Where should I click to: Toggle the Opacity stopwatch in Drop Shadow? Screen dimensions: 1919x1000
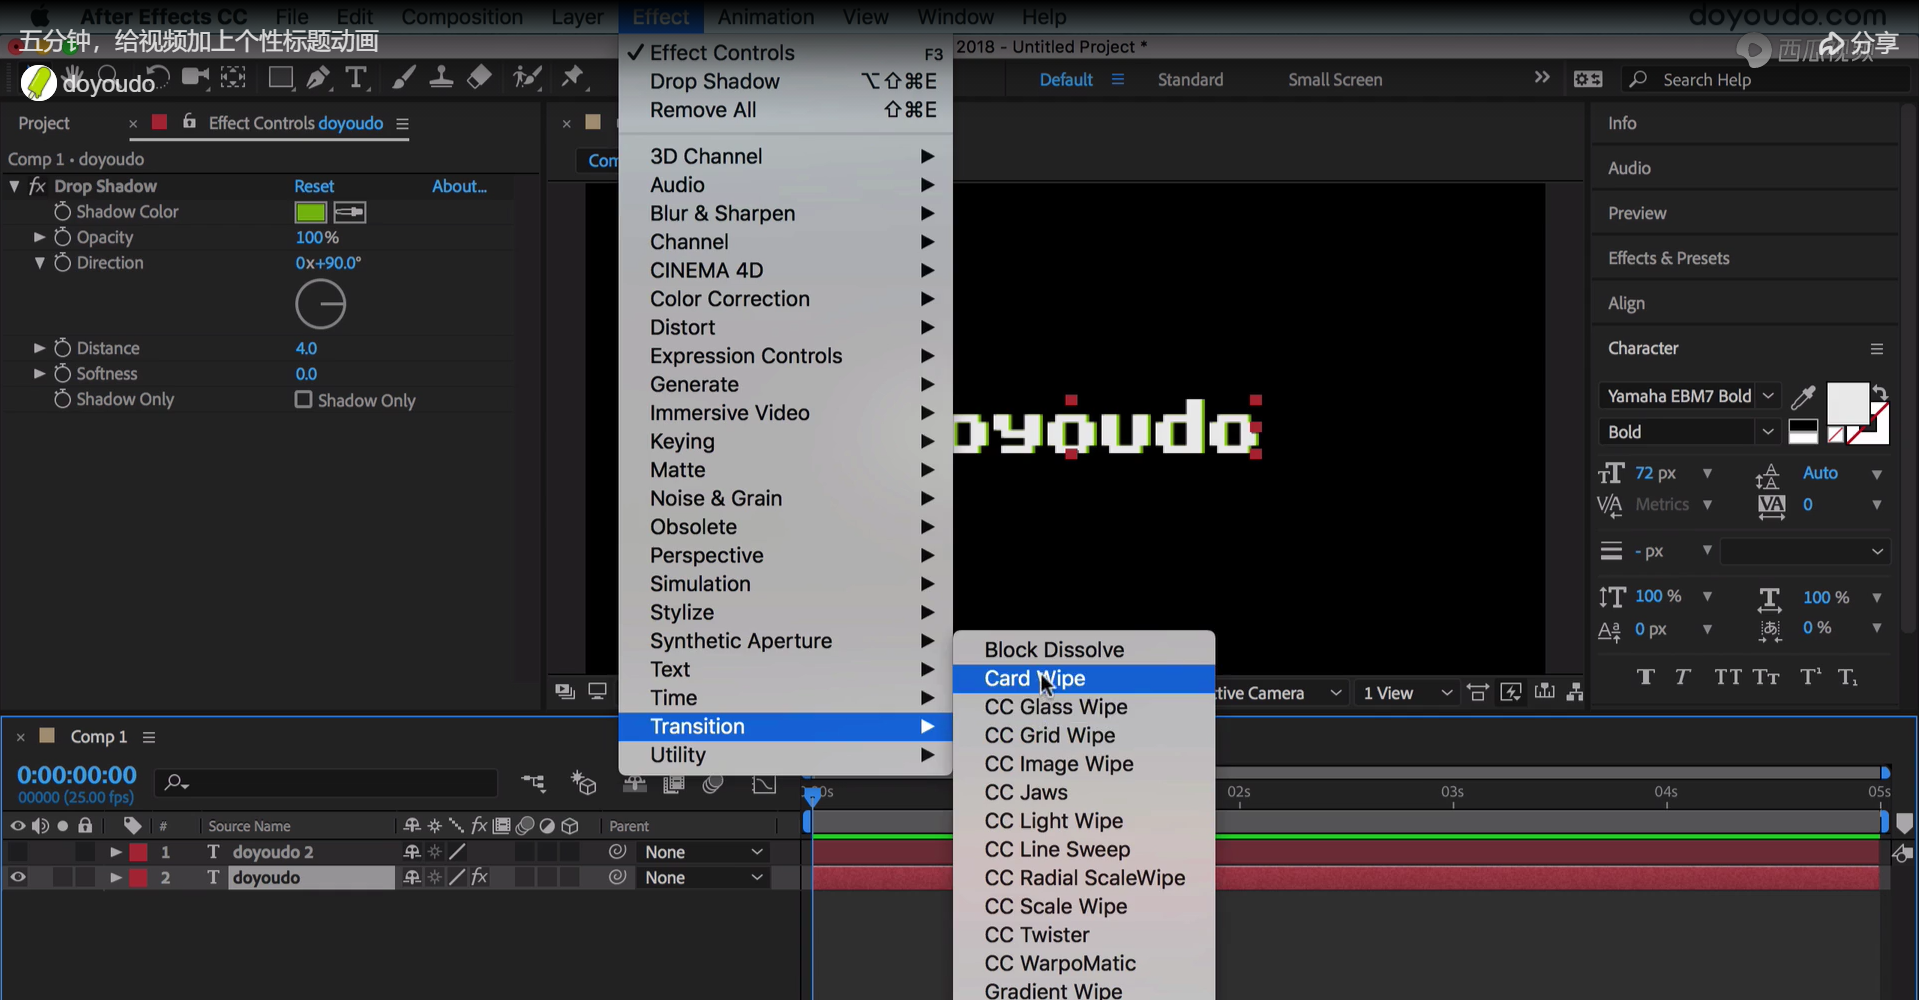click(62, 237)
